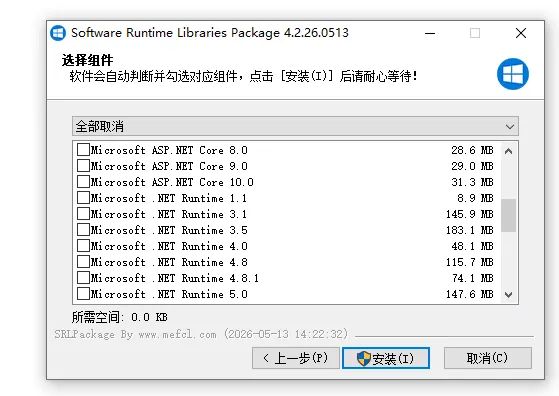The image size is (559, 396).
Task: Enable Microsoft .NET Runtime 1.1 checkbox
Action: point(83,198)
